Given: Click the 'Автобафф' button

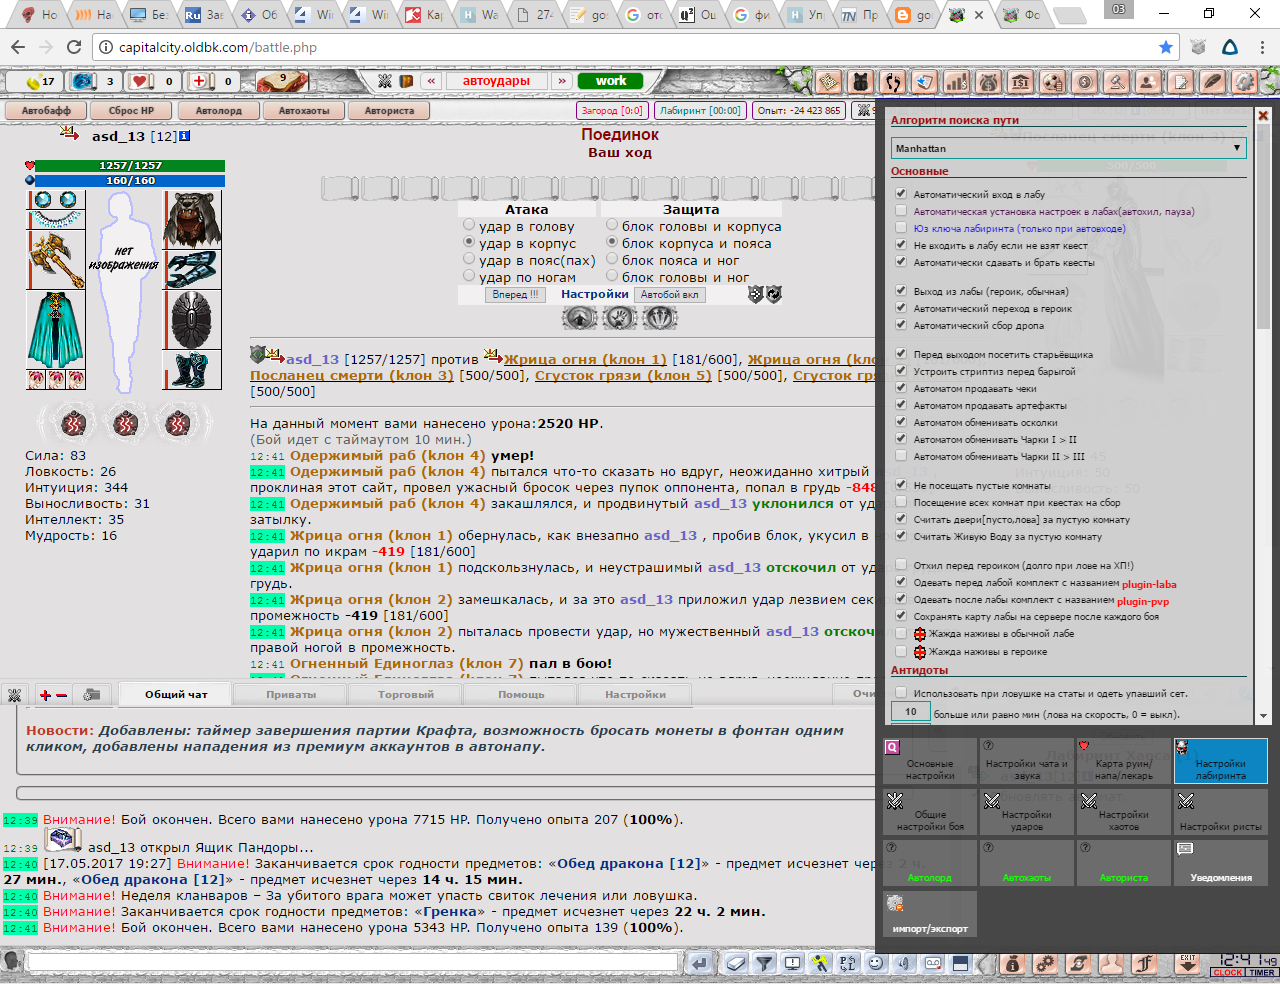Looking at the screenshot, I should click(46, 111).
